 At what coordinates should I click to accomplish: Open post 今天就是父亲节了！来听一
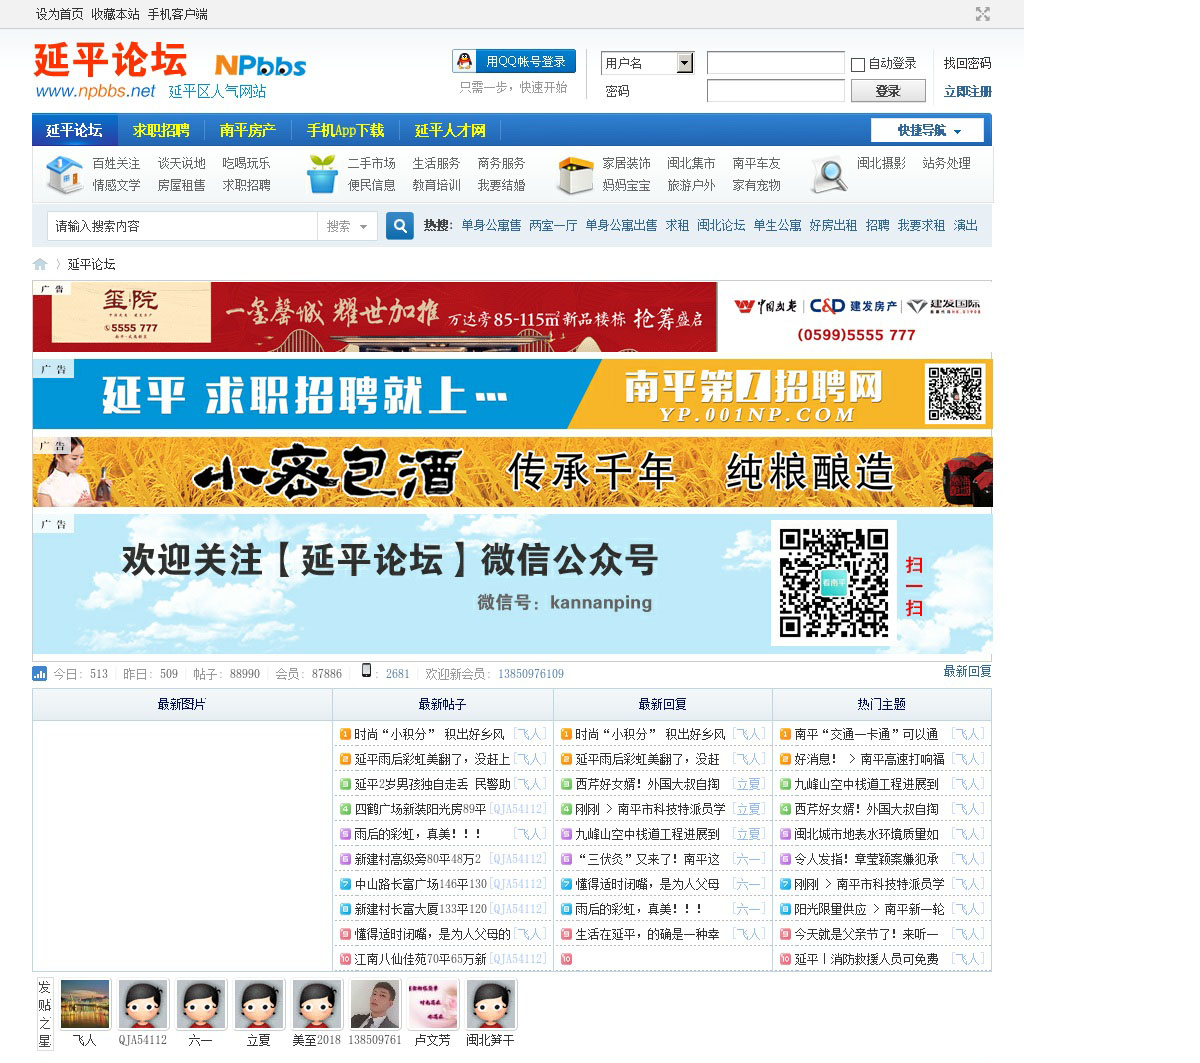[866, 933]
